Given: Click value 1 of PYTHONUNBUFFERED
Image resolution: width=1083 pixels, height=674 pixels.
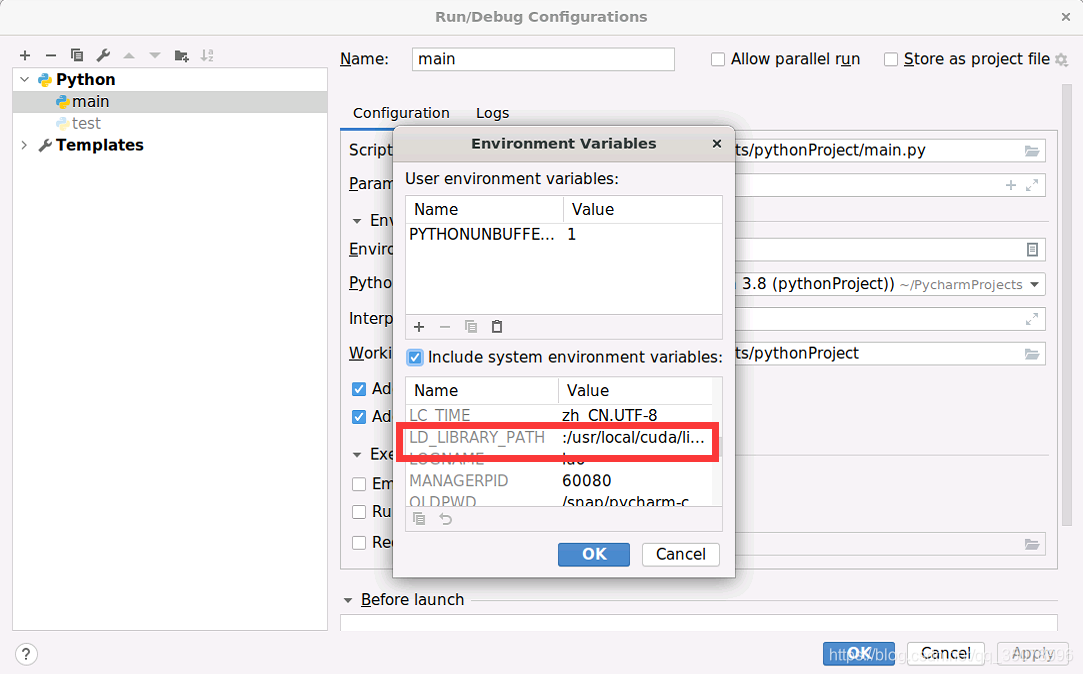Looking at the screenshot, I should pyautogui.click(x=572, y=235).
